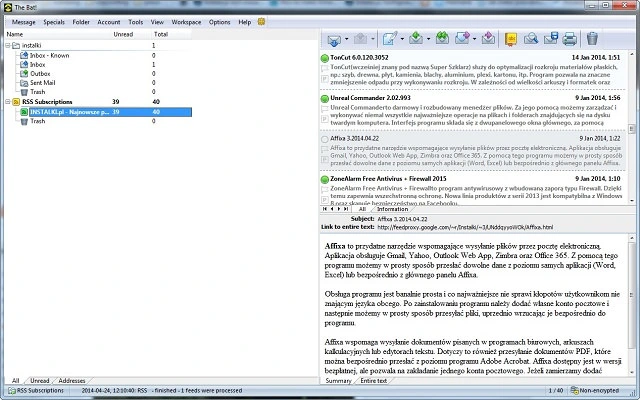Toggle the flag box on Affixa message entry
640x400 pixels.
coord(325,148)
